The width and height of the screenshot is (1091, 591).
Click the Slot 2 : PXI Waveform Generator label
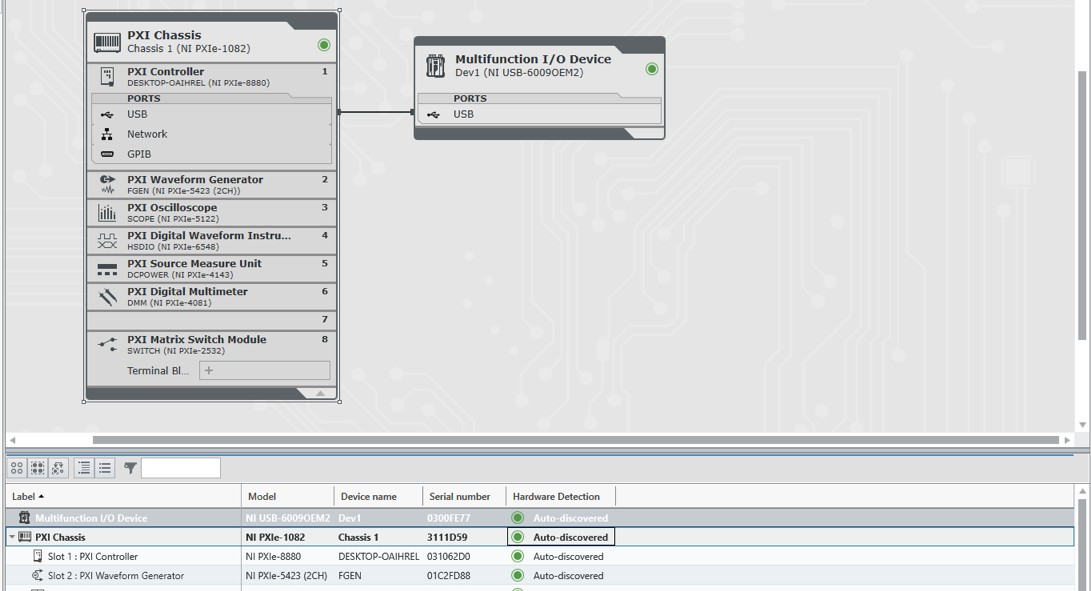(116, 576)
